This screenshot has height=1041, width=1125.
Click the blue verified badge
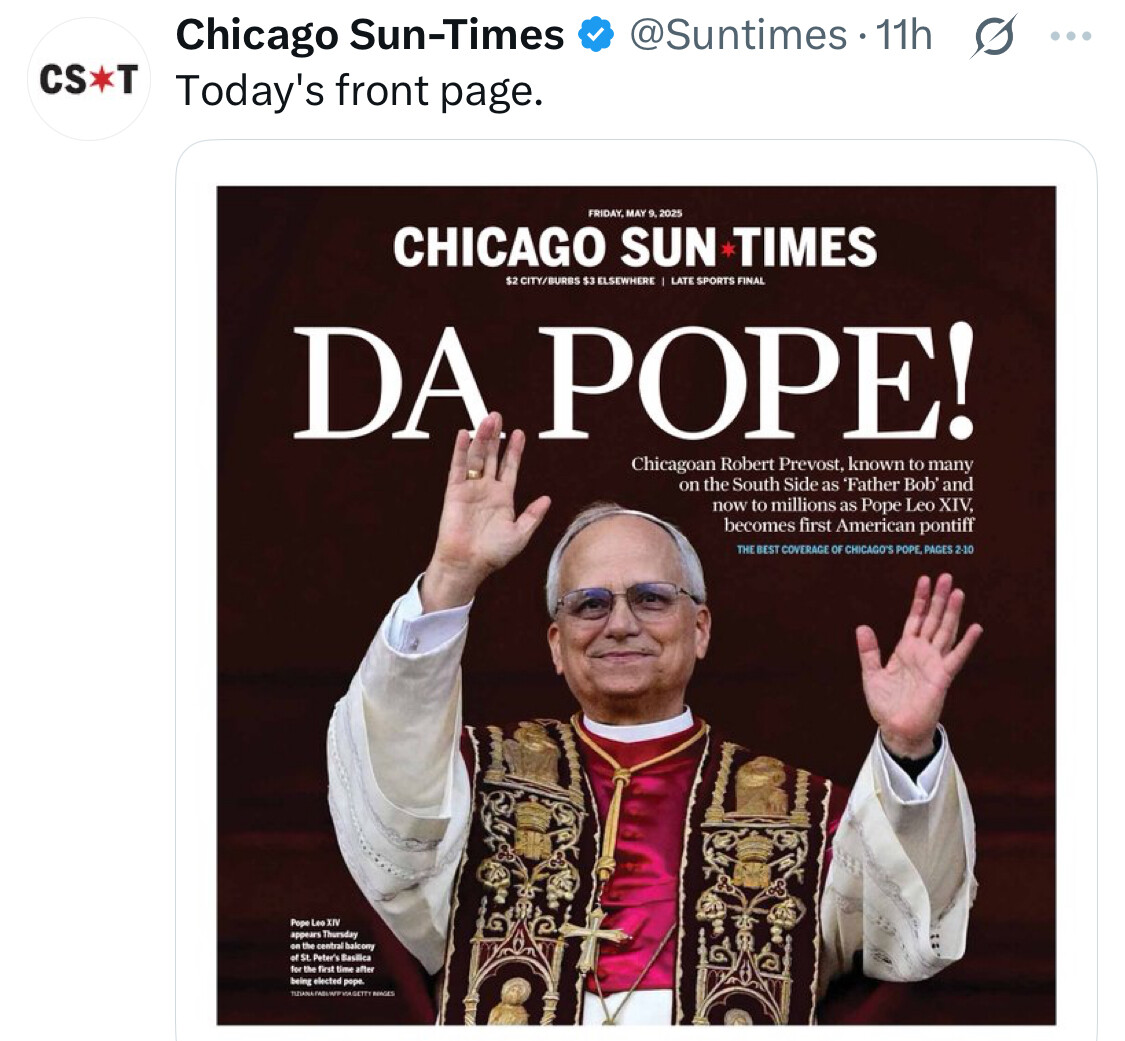[x=596, y=35]
